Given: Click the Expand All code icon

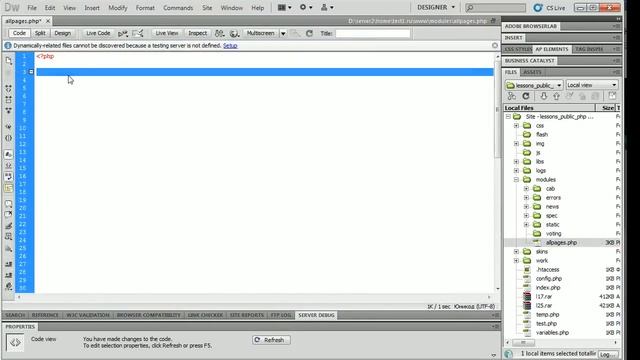Looking at the screenshot, I should [9, 111].
